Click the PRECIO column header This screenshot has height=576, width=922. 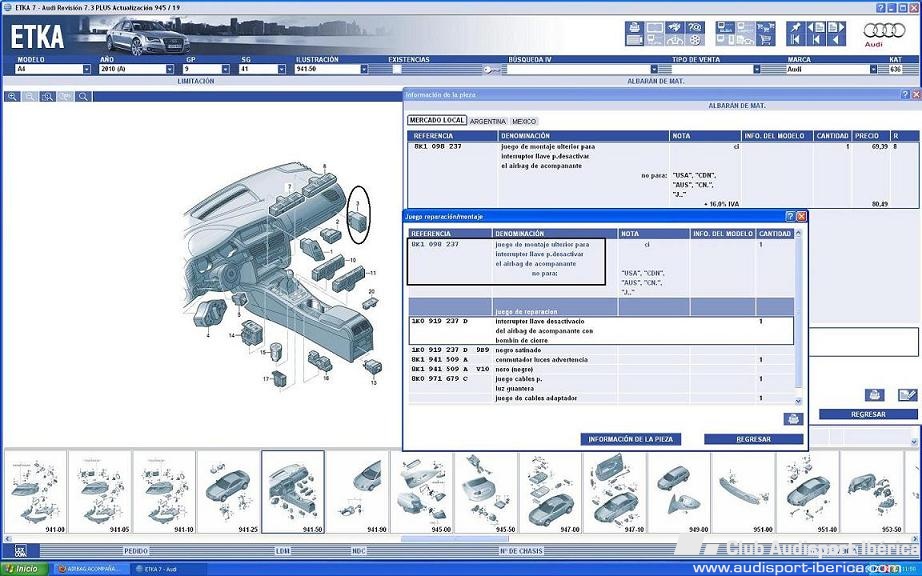(871, 136)
